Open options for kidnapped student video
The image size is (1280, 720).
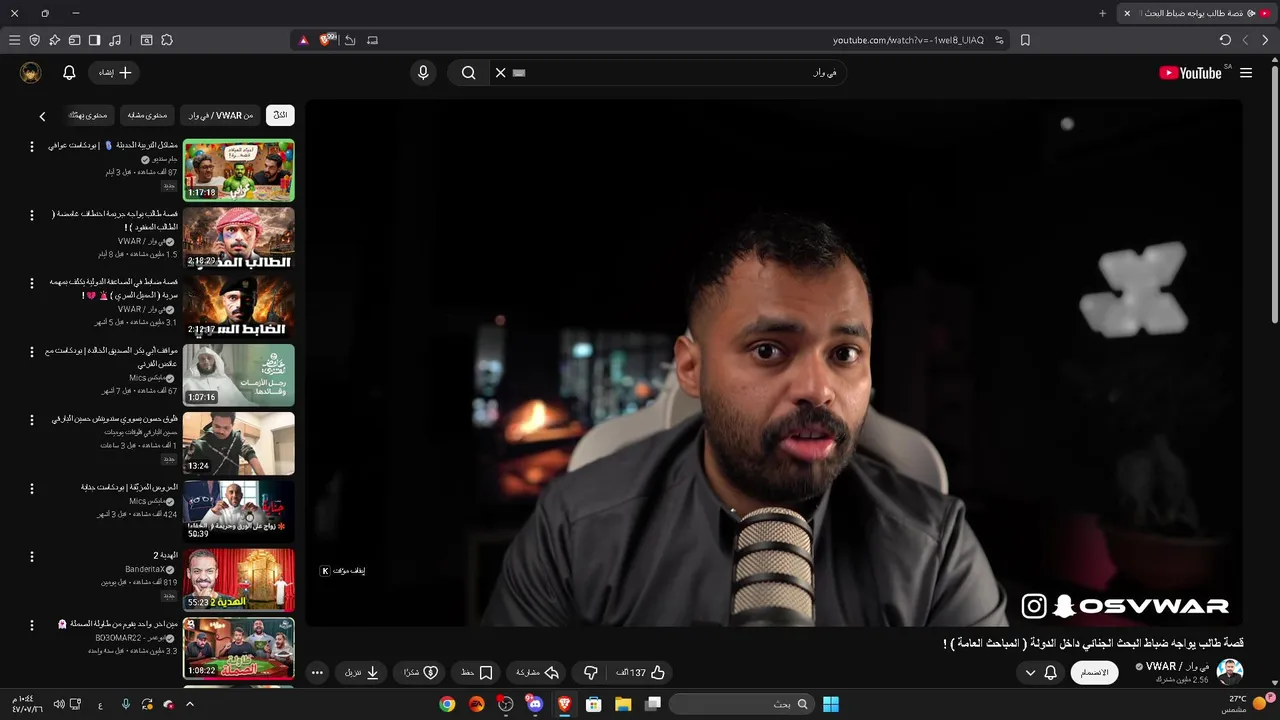pos(31,215)
